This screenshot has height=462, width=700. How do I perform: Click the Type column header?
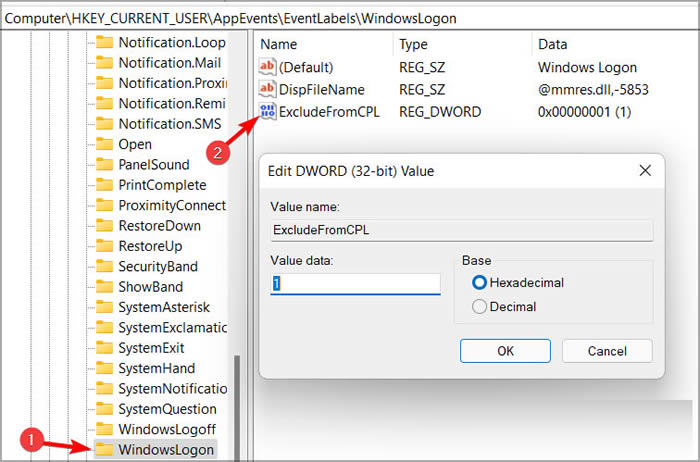[x=413, y=44]
